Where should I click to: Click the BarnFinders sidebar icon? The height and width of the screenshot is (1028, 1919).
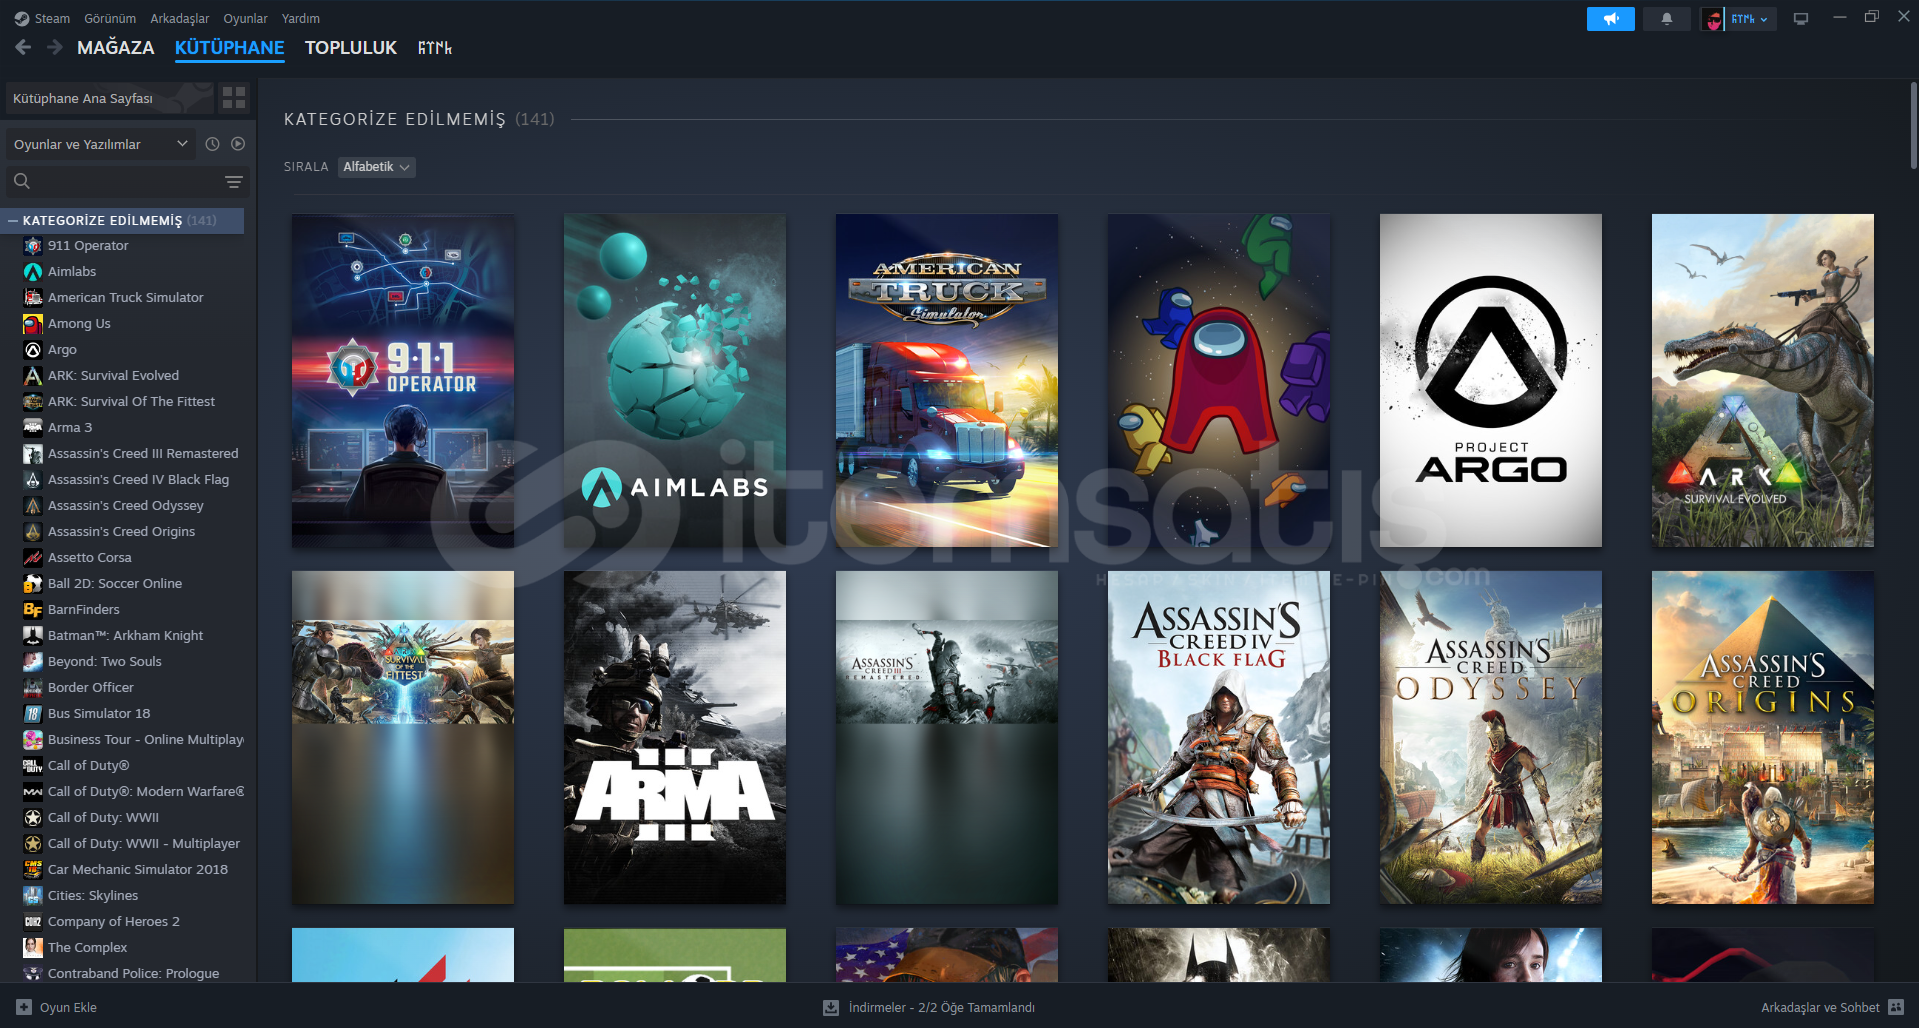(x=33, y=610)
